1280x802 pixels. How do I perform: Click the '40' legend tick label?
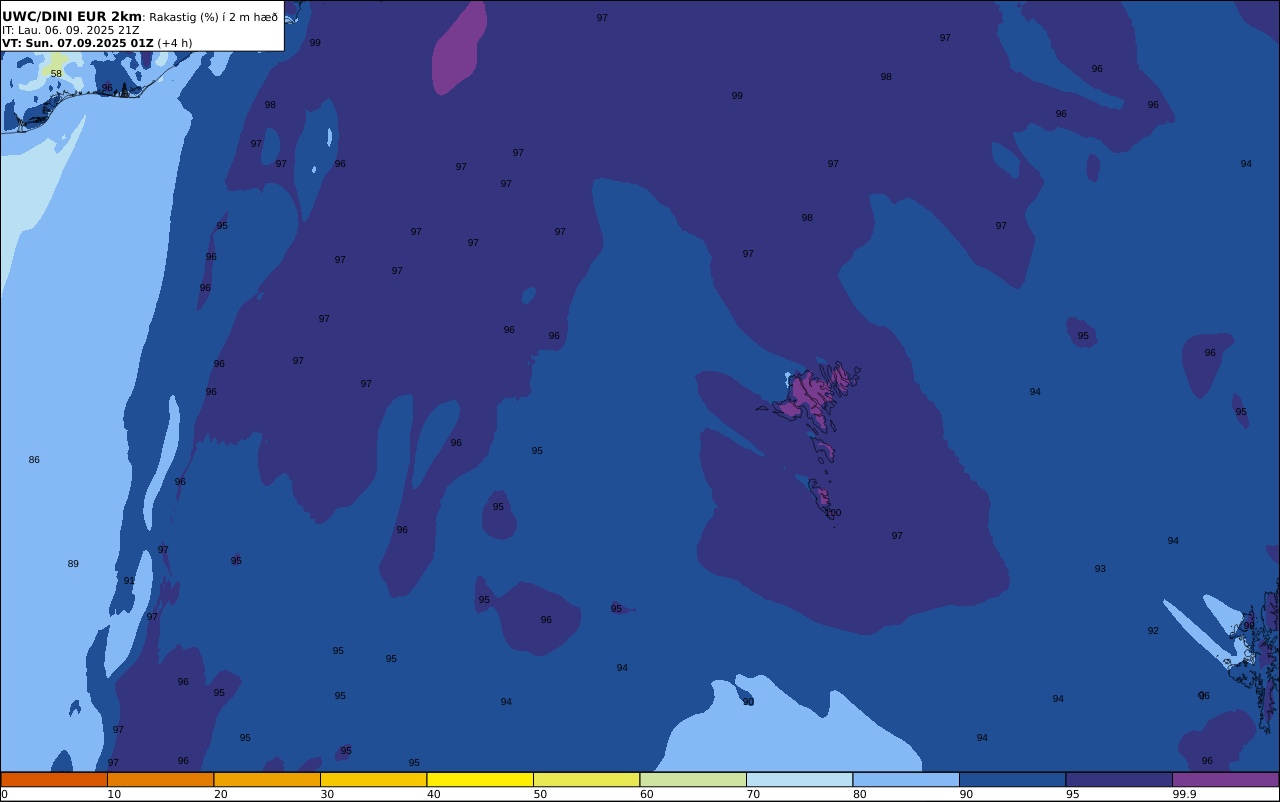click(x=434, y=794)
